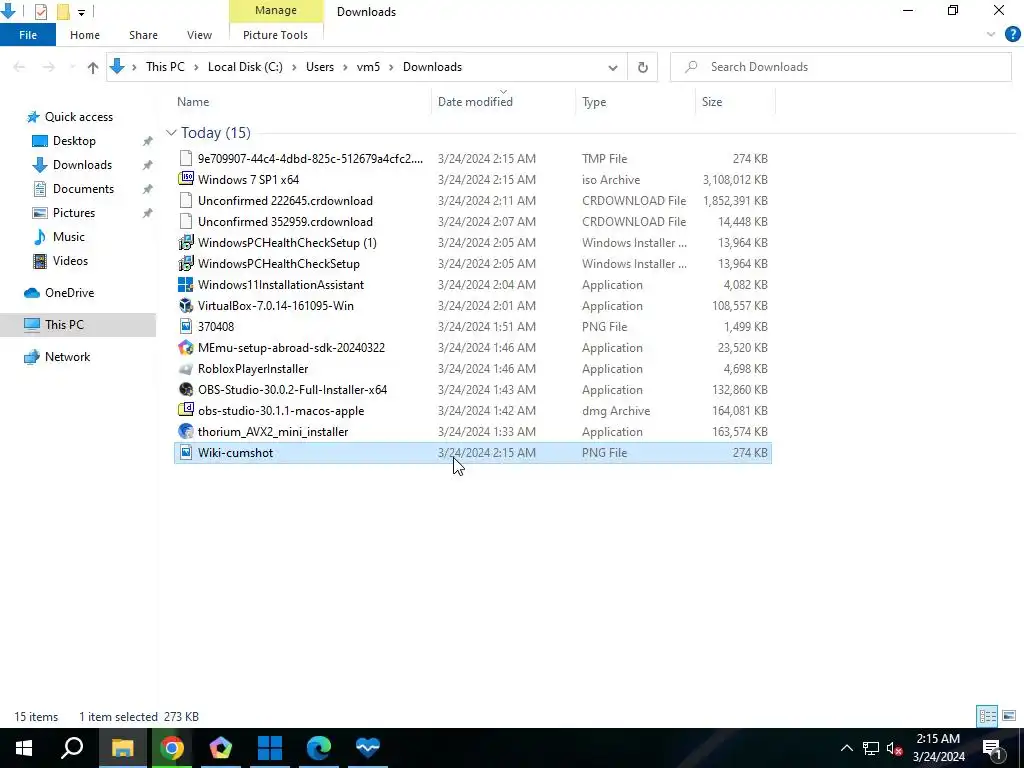Open Microsoft Edge from taskbar
Screen dimensions: 1024x768
[x=319, y=748]
